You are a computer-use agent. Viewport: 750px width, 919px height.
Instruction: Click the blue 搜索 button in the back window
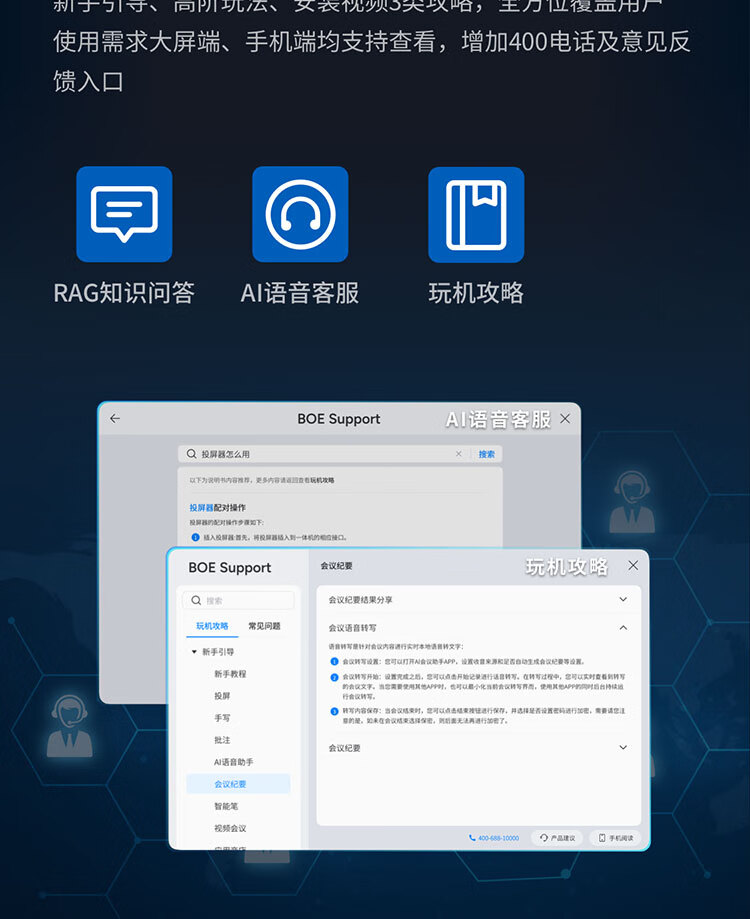[x=486, y=454]
